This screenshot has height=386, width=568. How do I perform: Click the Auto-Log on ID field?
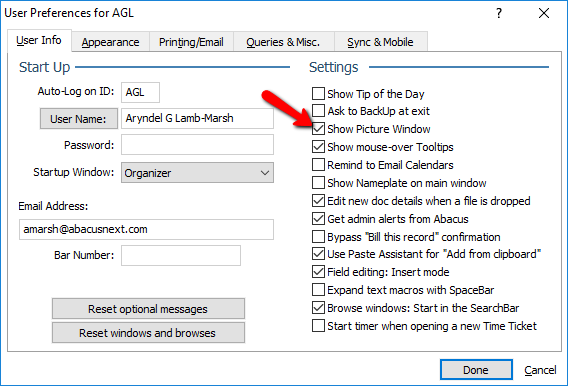click(140, 92)
